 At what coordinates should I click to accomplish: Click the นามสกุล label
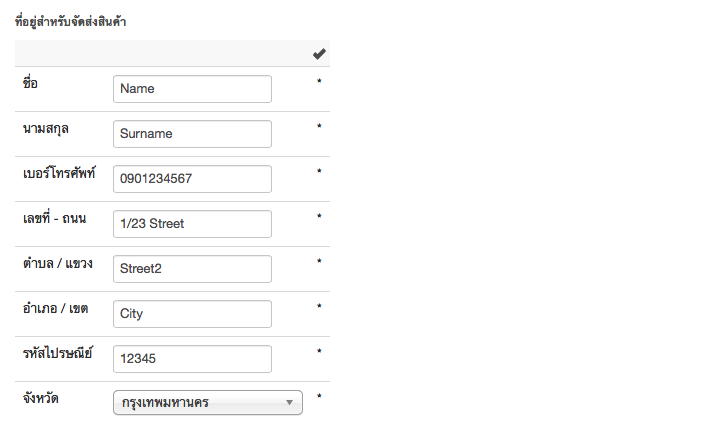pos(46,129)
